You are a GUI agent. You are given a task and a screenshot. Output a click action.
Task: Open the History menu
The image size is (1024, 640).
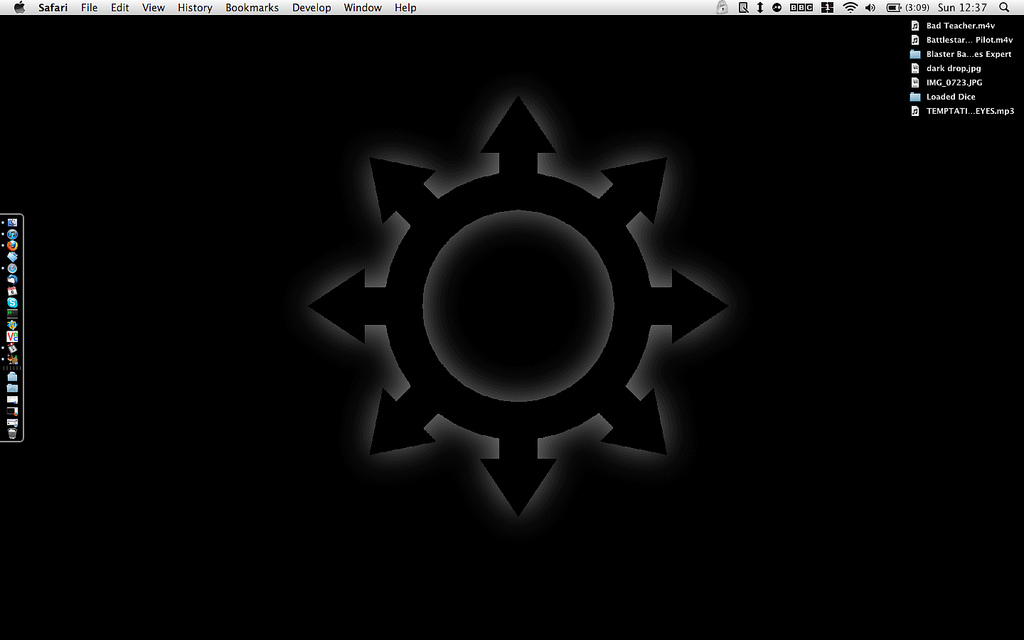(195, 8)
